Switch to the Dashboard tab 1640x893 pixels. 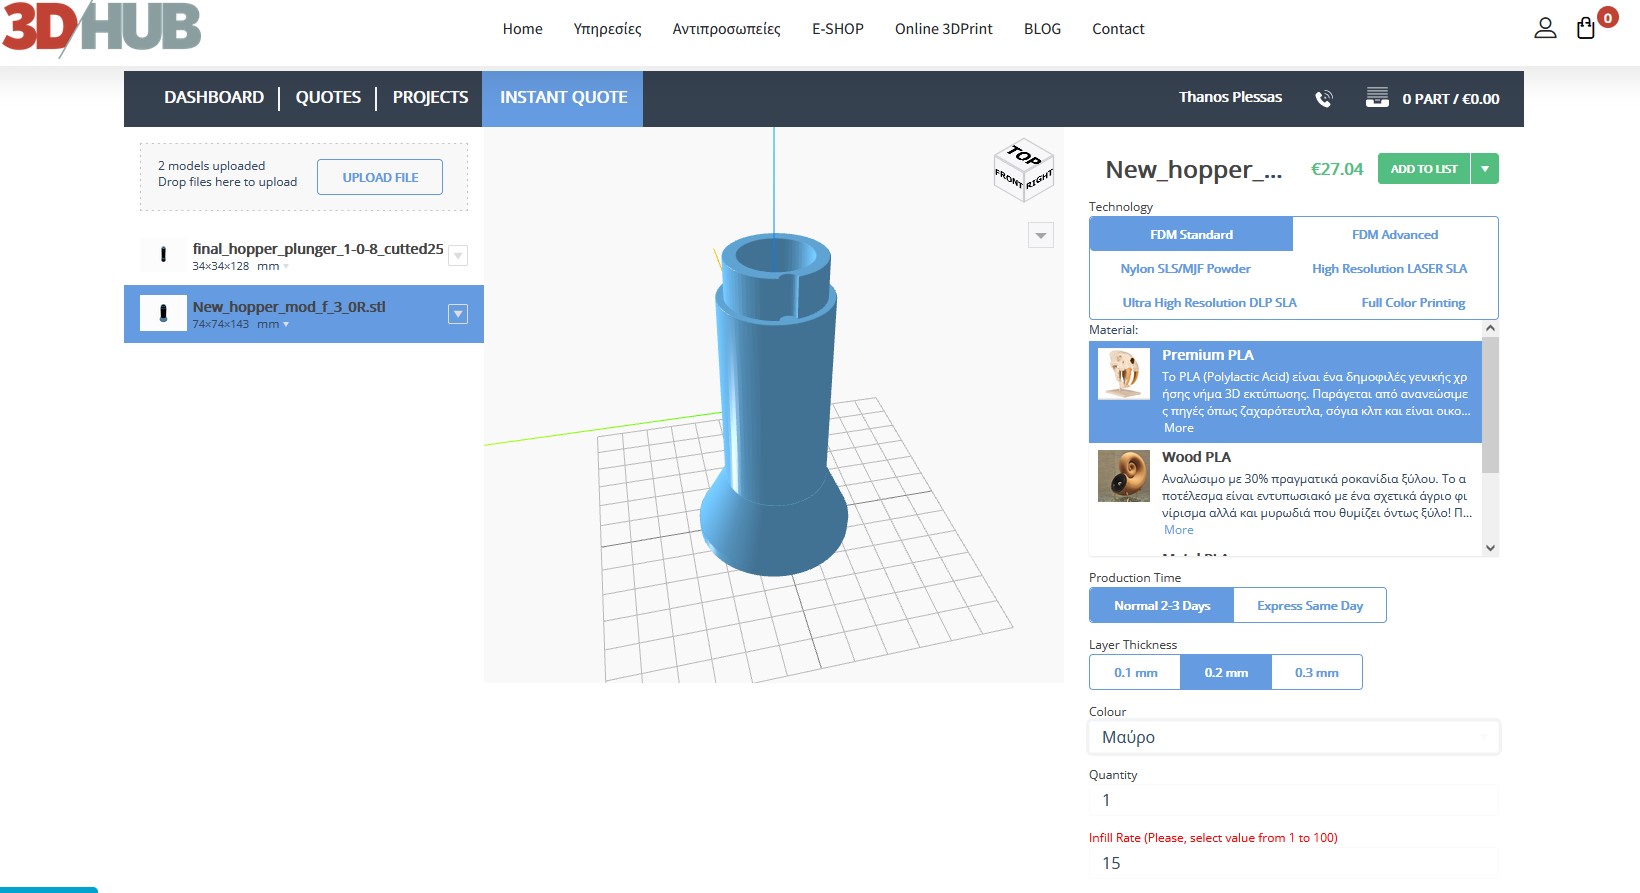click(x=214, y=98)
